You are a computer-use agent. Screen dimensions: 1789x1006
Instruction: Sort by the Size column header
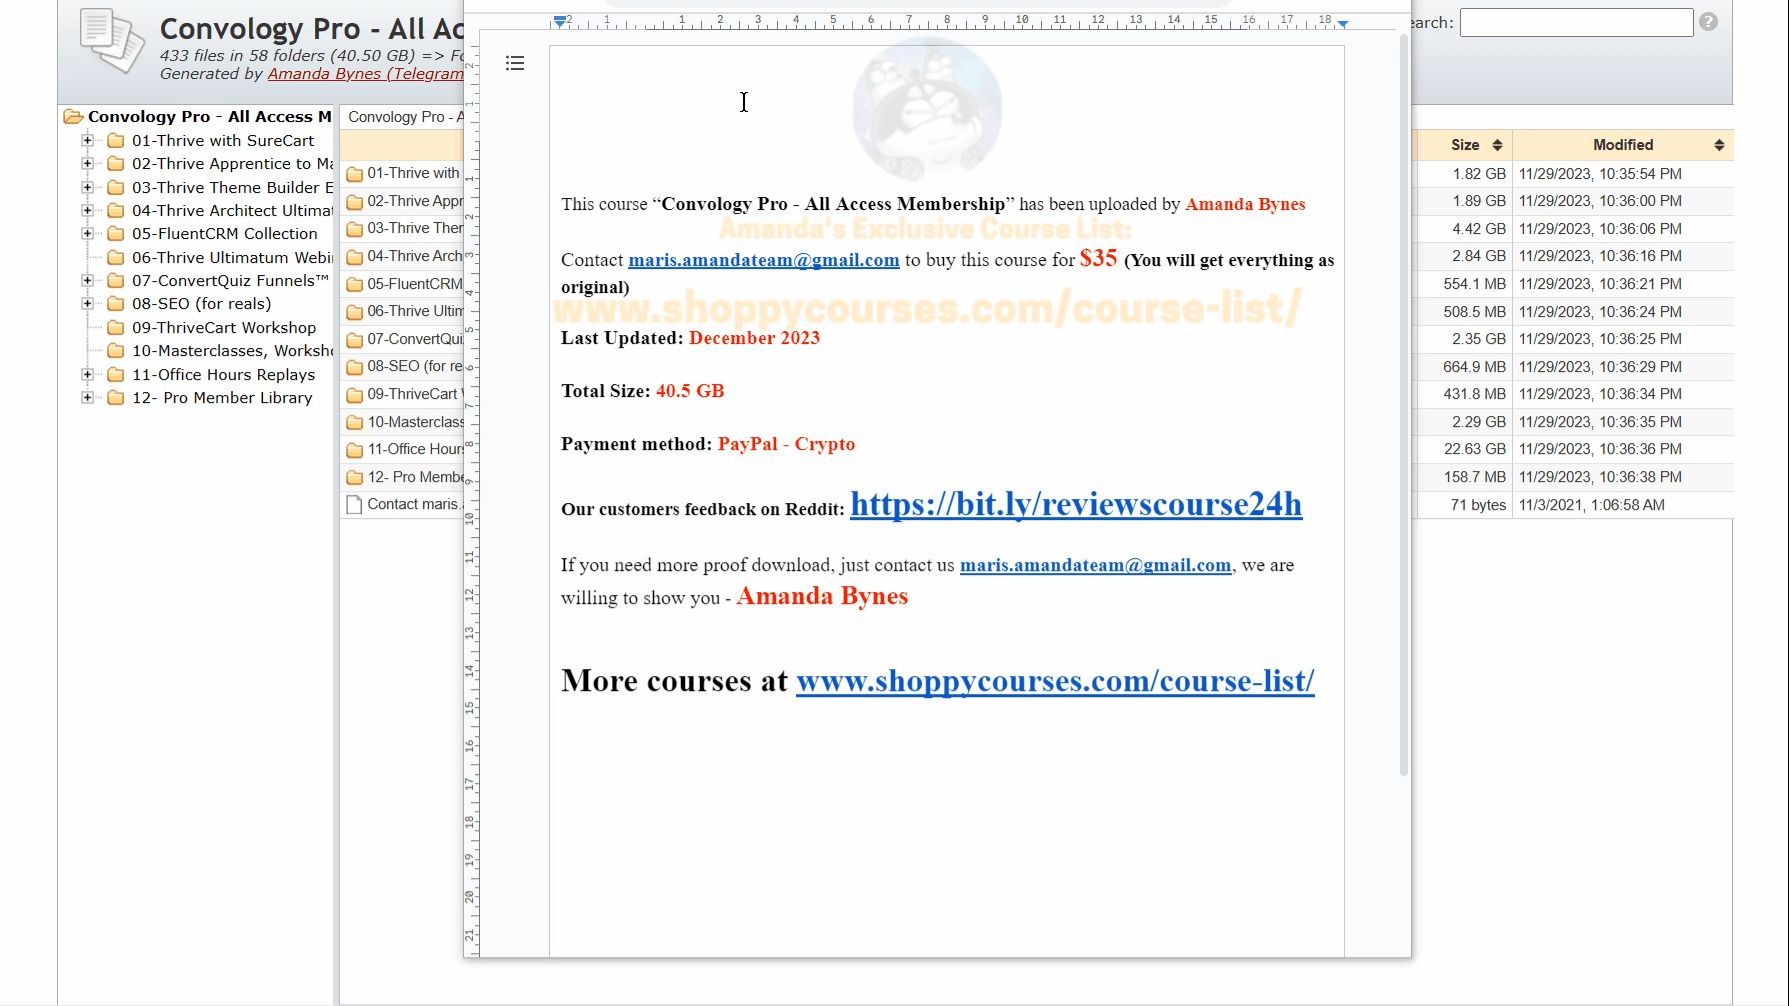pos(1464,145)
